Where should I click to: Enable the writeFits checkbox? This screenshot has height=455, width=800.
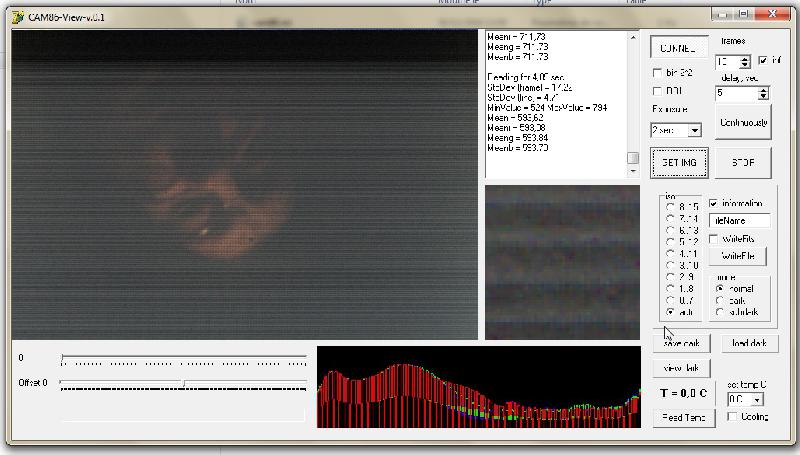coord(713,239)
